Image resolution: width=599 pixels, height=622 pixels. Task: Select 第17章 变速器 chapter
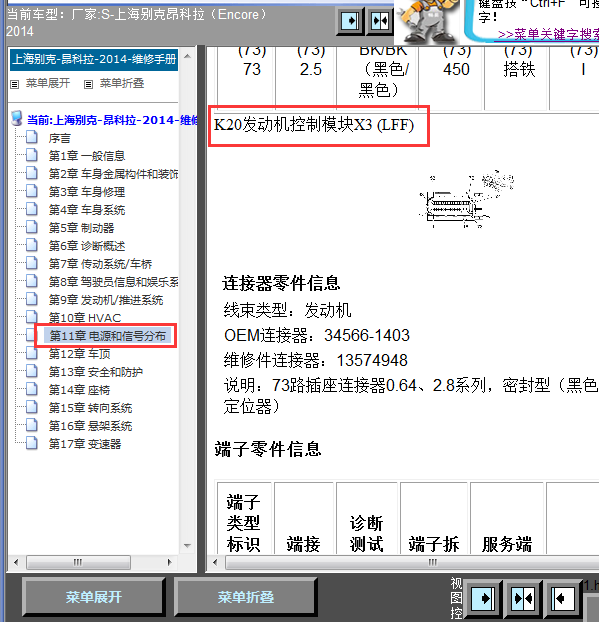(85, 444)
